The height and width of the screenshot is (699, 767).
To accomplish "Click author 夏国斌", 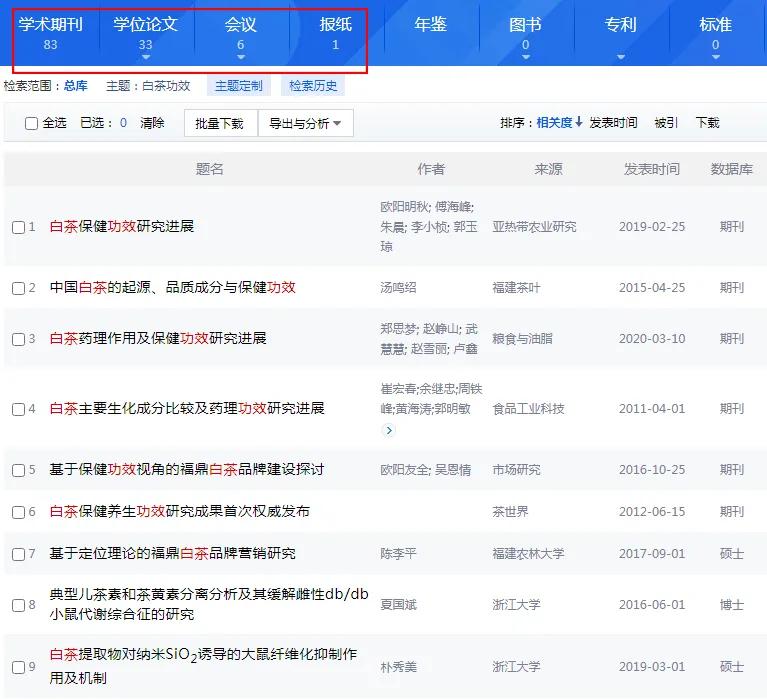I will [x=398, y=605].
